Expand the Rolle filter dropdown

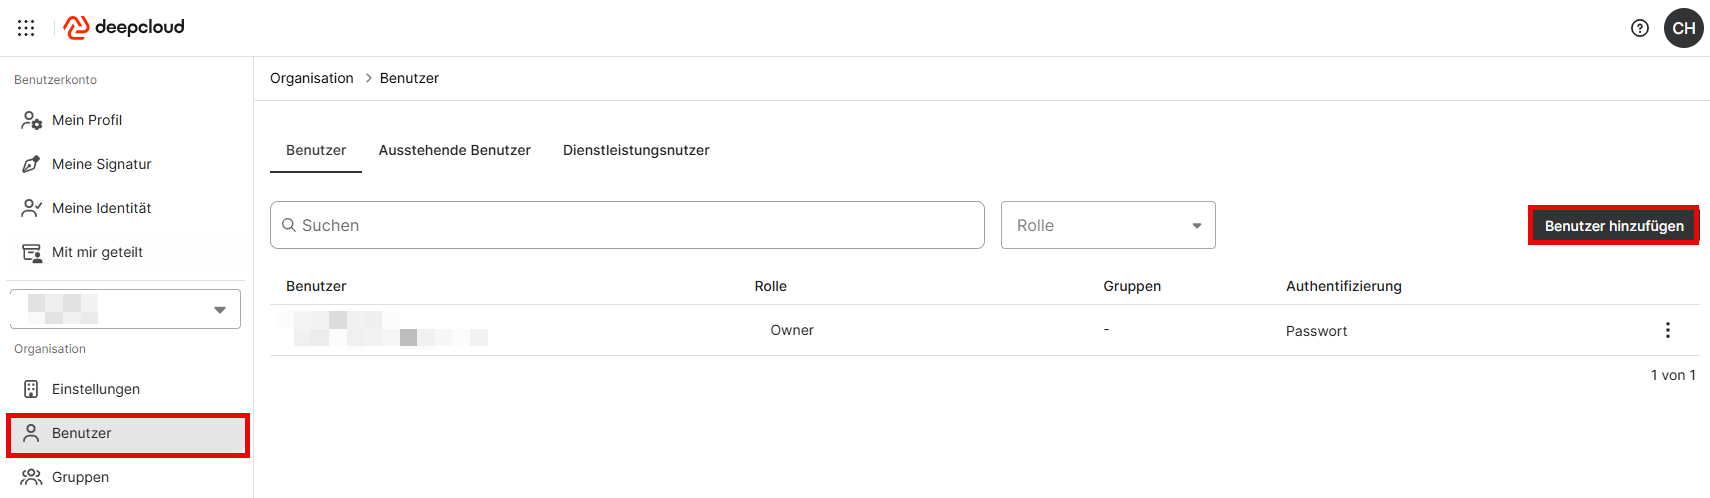1108,225
